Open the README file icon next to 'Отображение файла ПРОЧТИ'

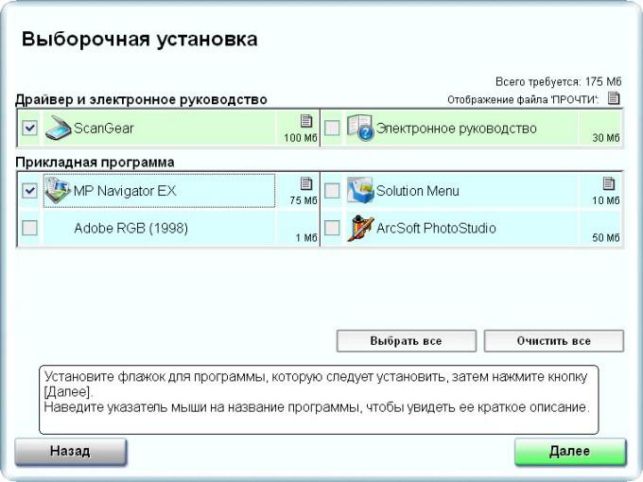(x=613, y=98)
